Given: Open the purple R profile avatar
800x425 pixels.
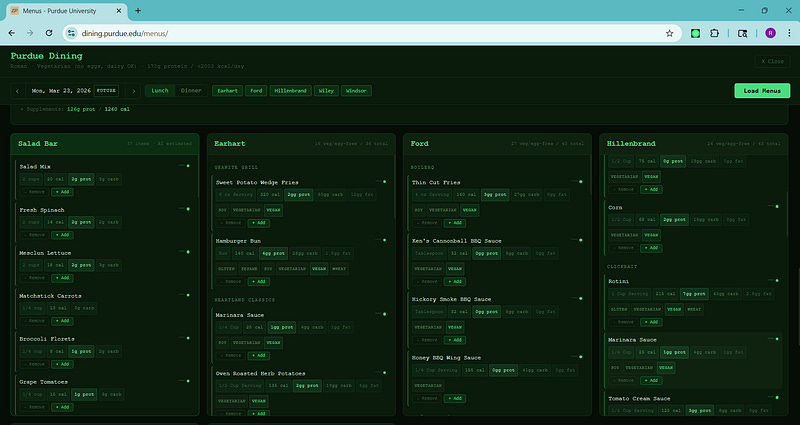Looking at the screenshot, I should click(770, 33).
